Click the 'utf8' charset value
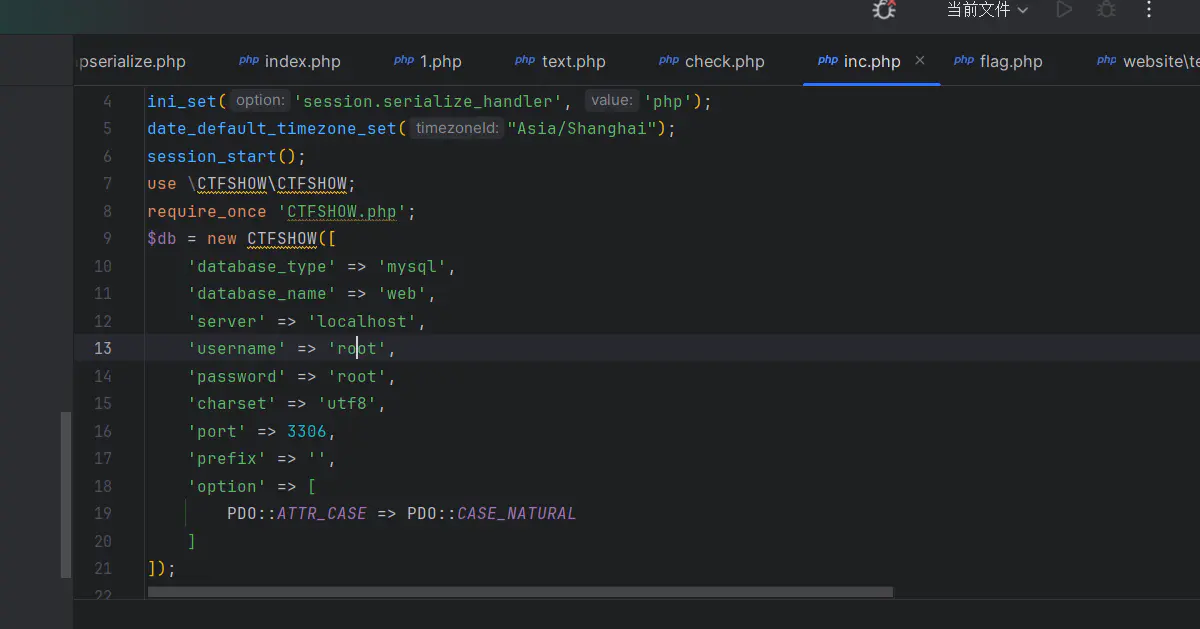 coord(348,403)
